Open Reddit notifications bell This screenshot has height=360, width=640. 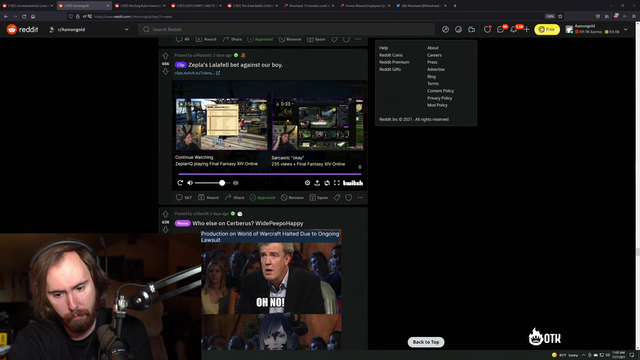(x=513, y=29)
